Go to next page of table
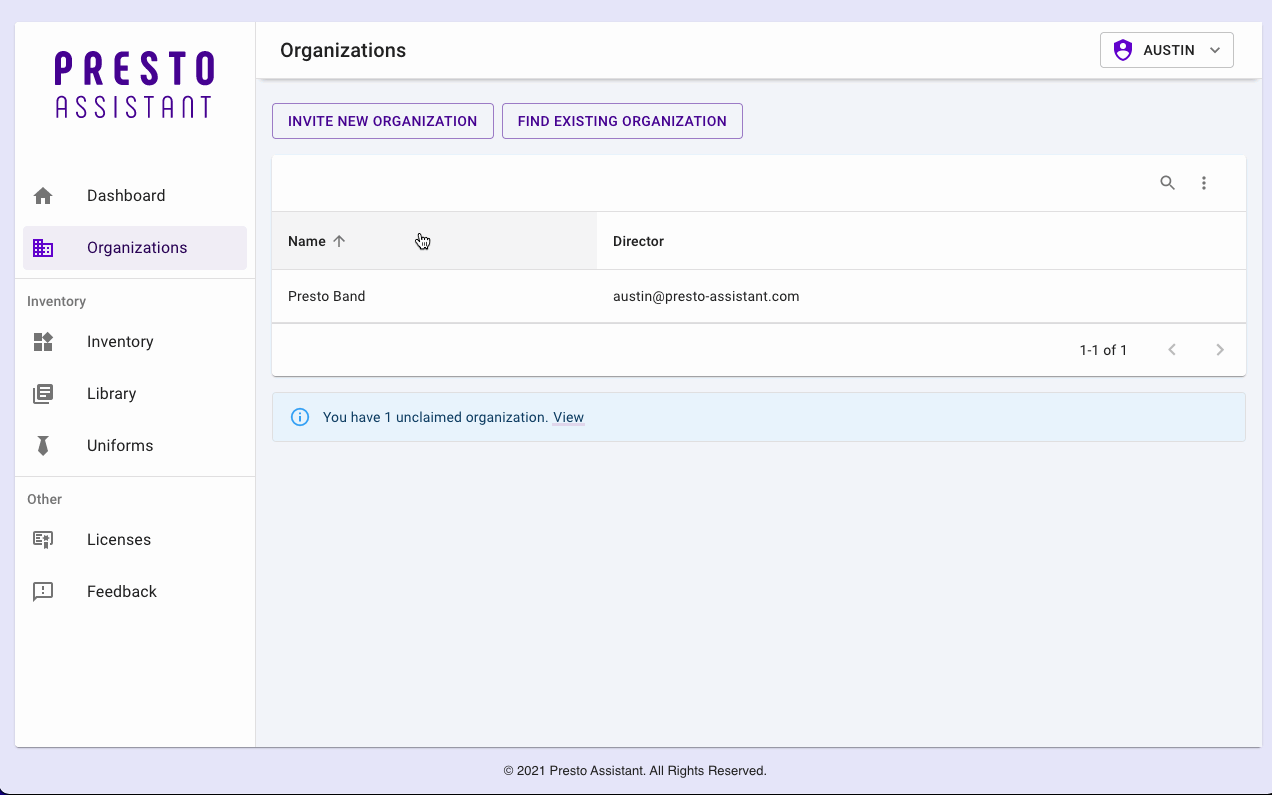 click(x=1219, y=350)
